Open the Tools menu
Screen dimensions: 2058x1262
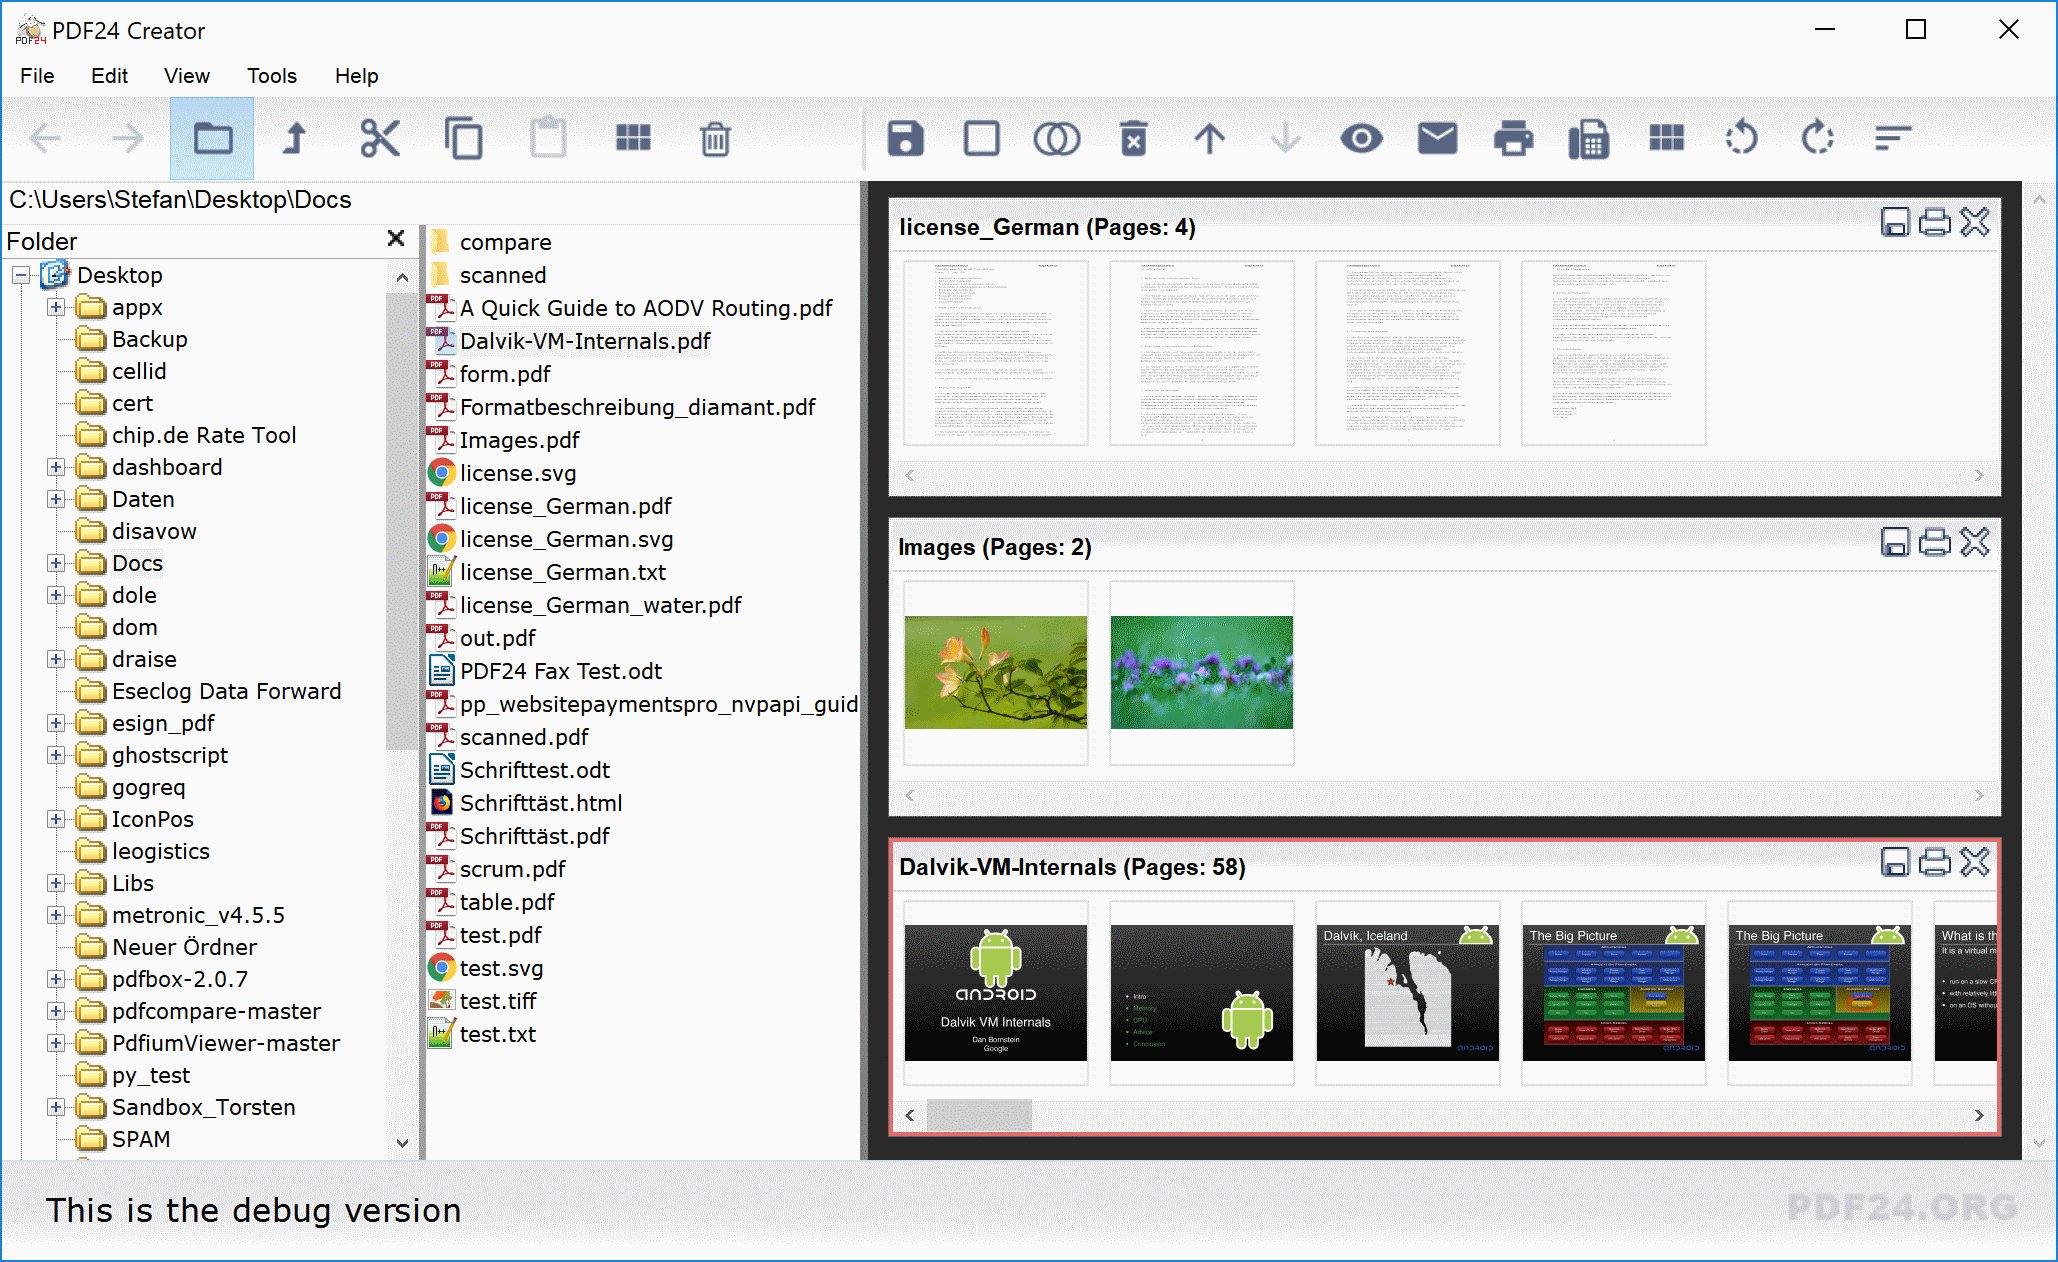coord(271,76)
